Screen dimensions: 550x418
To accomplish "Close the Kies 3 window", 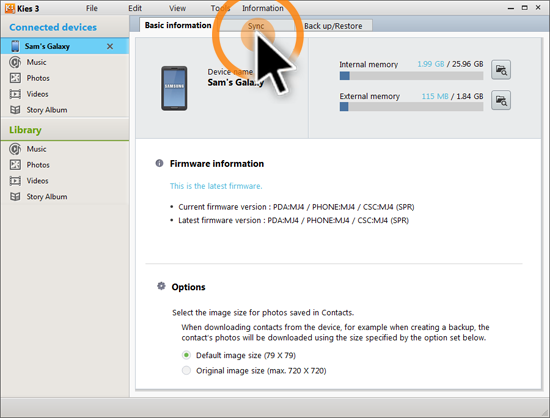I will click(x=538, y=7).
